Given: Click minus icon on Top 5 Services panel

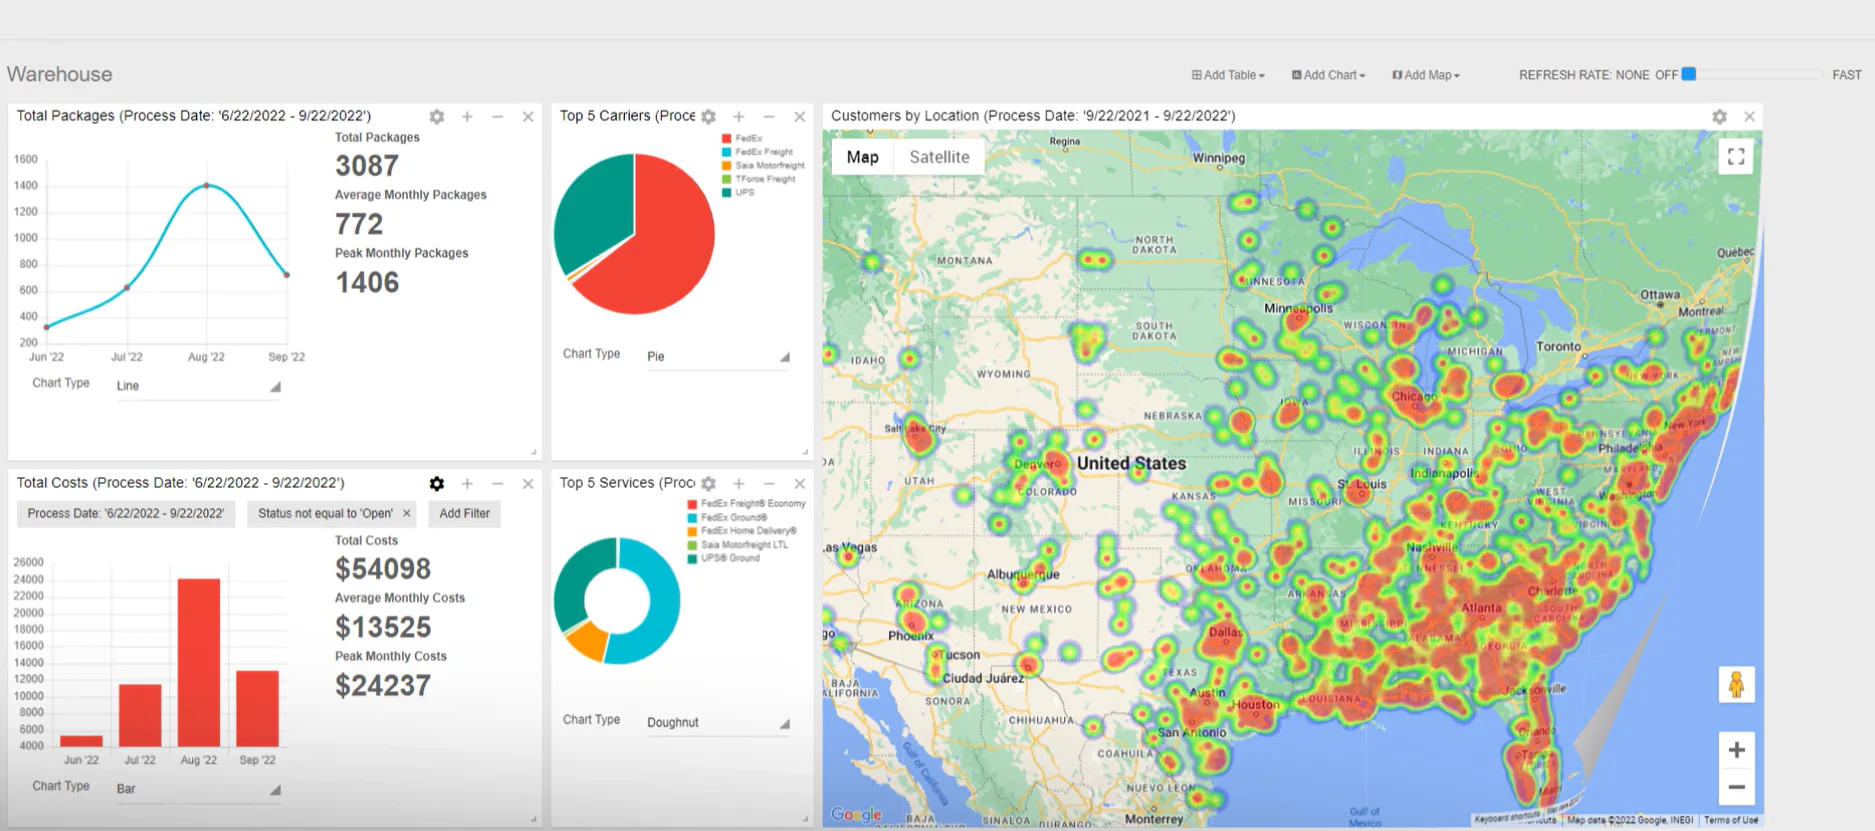Looking at the screenshot, I should coord(769,484).
